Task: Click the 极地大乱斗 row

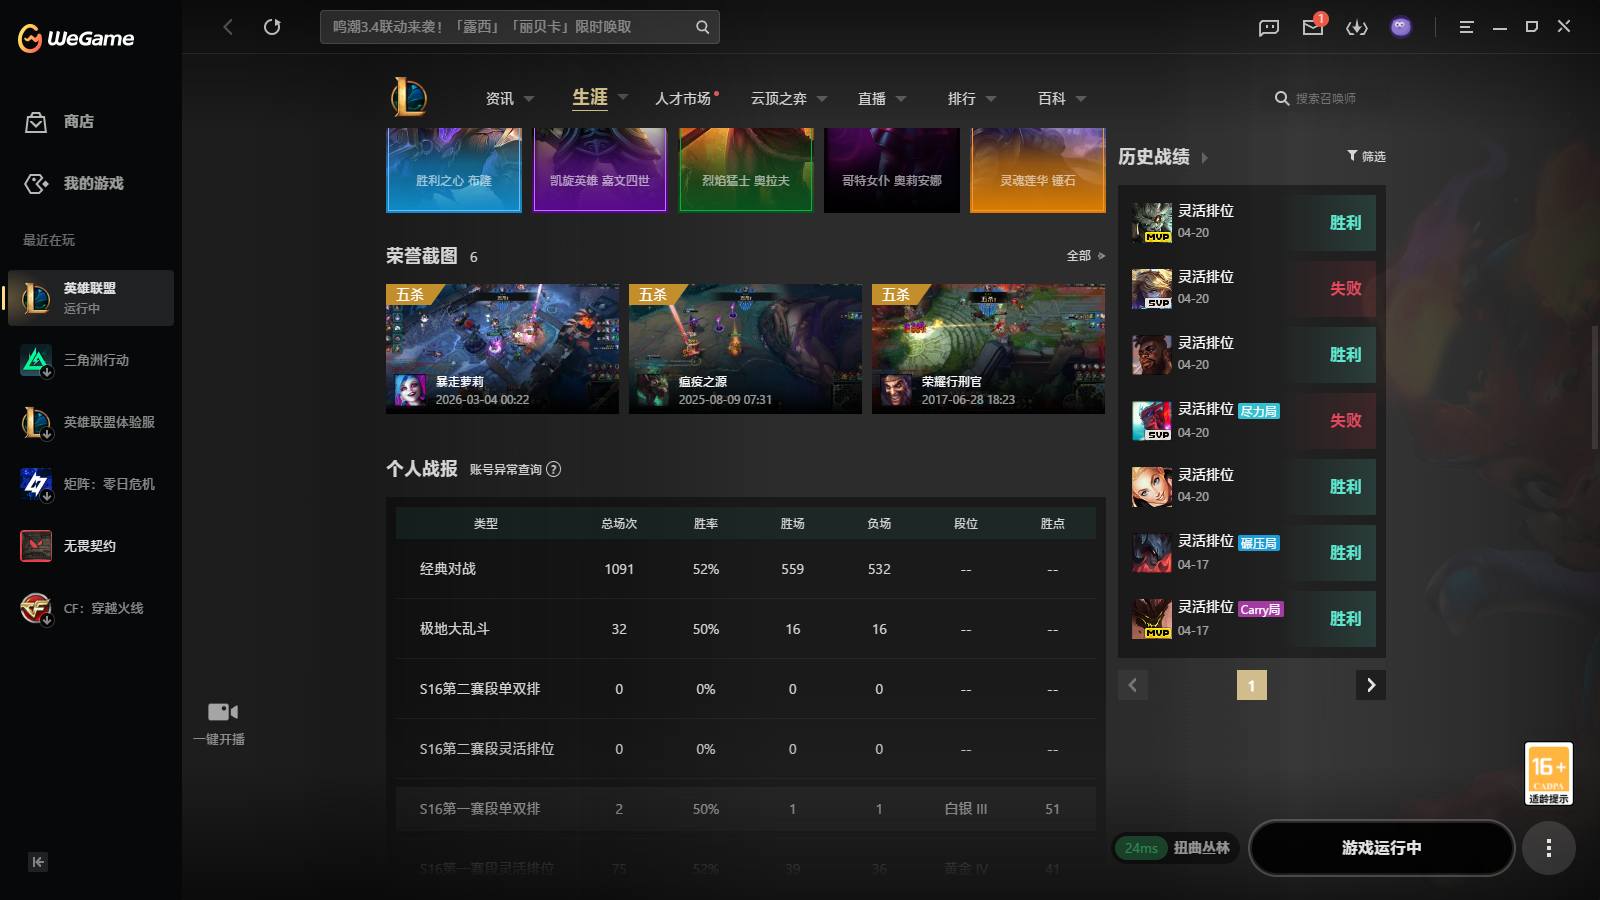Action: coord(746,629)
